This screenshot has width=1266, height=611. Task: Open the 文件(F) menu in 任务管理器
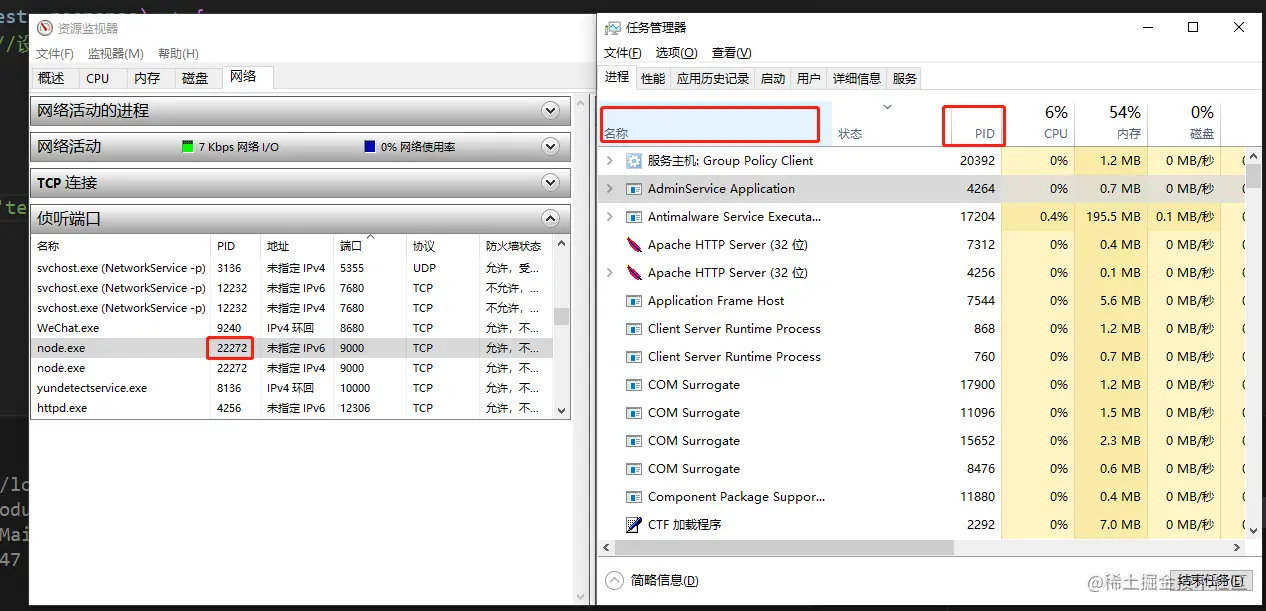623,53
